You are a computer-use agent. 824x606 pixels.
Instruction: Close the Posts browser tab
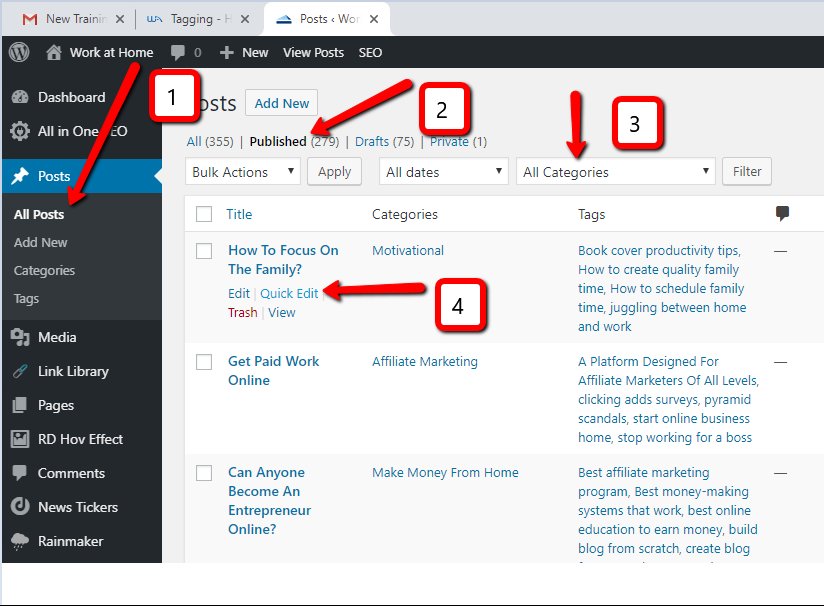pyautogui.click(x=374, y=19)
